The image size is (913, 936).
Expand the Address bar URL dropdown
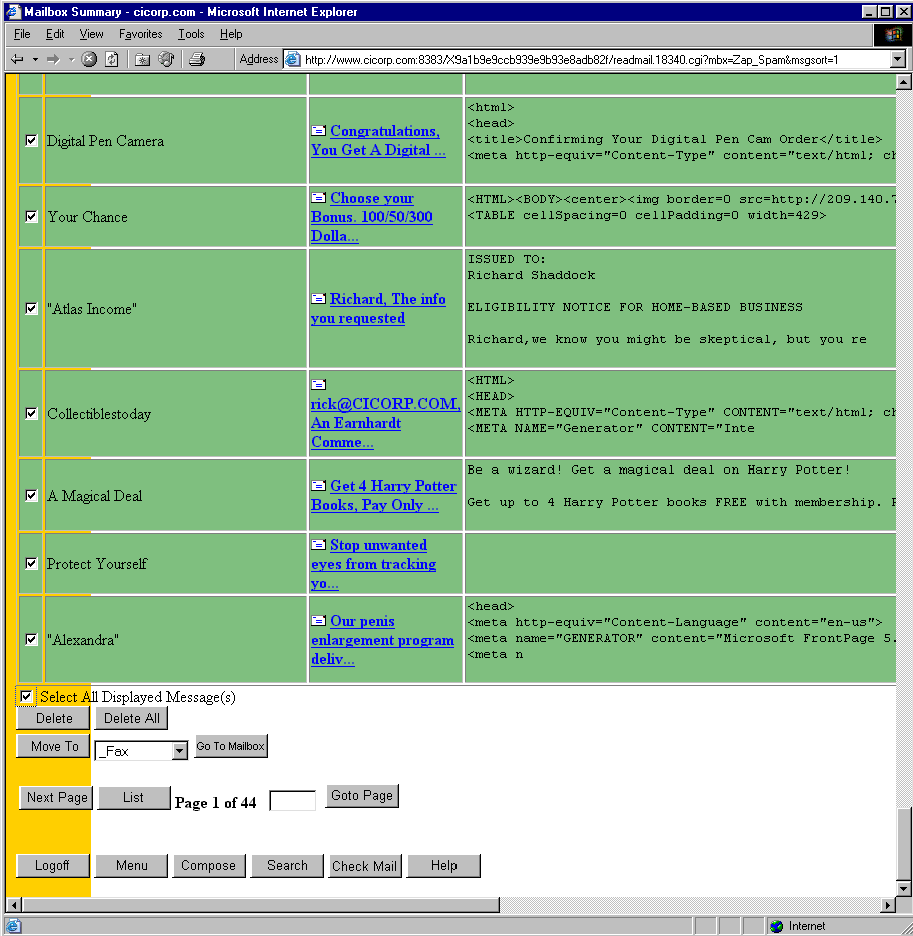point(897,59)
